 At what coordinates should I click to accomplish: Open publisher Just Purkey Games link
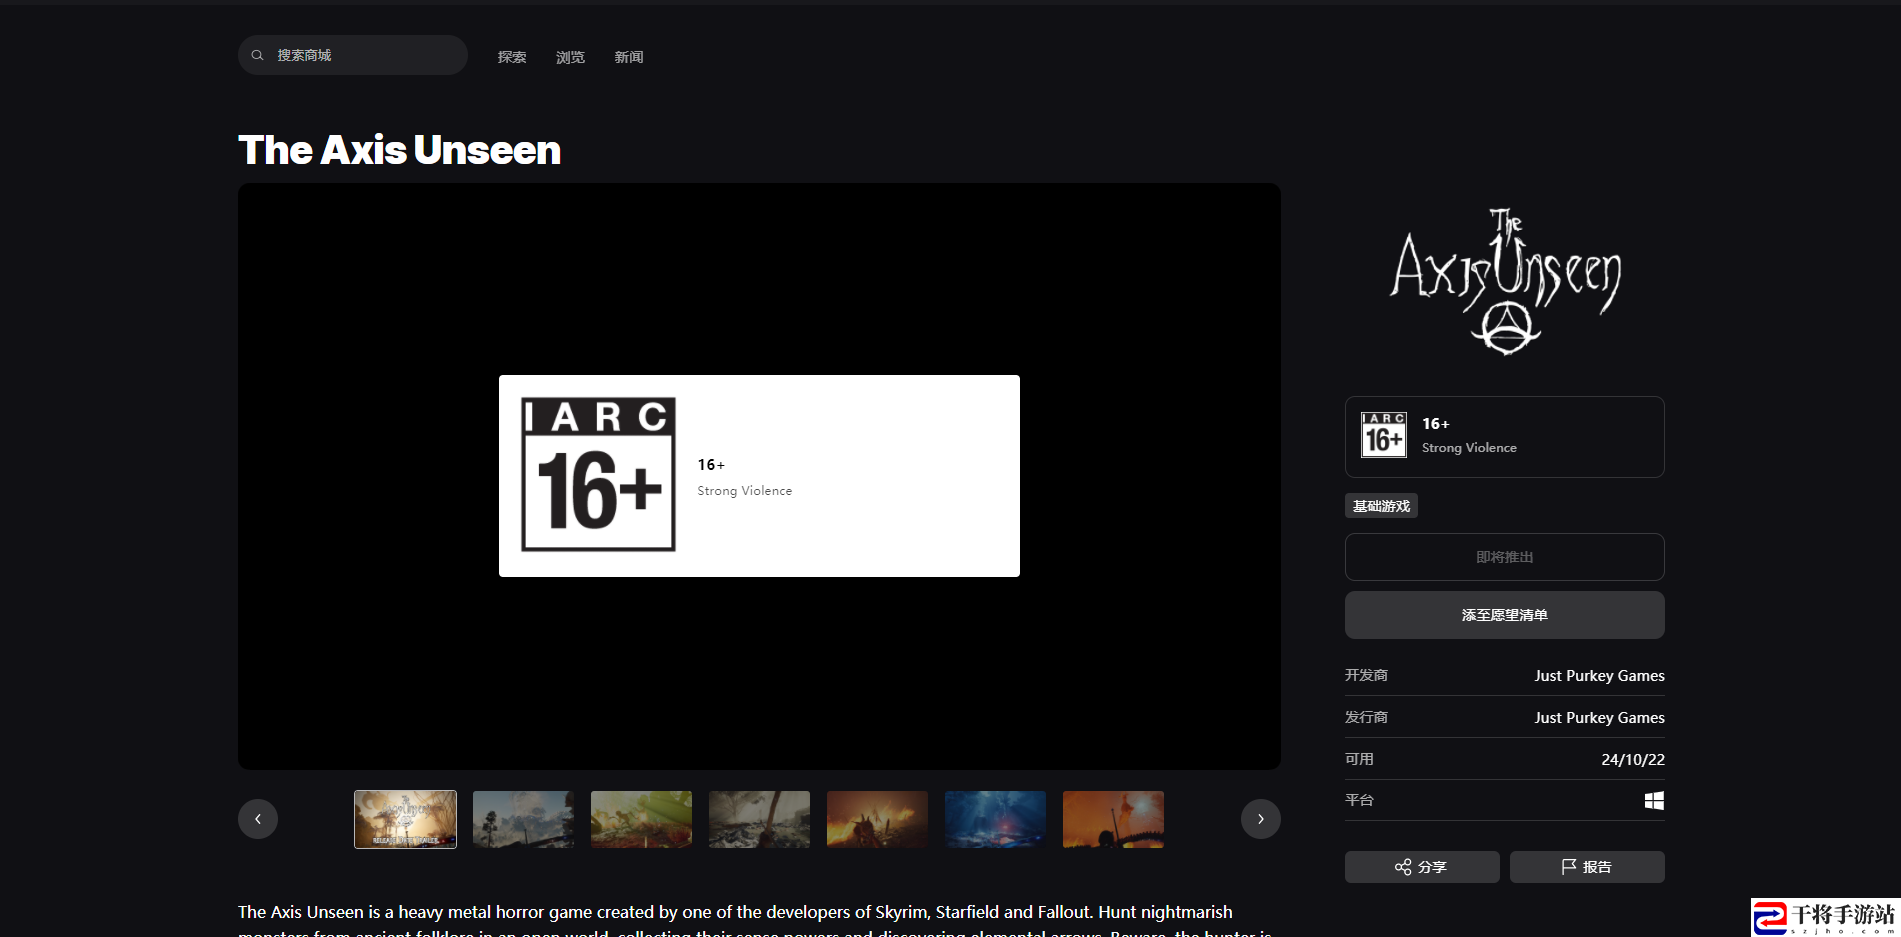[1599, 718]
